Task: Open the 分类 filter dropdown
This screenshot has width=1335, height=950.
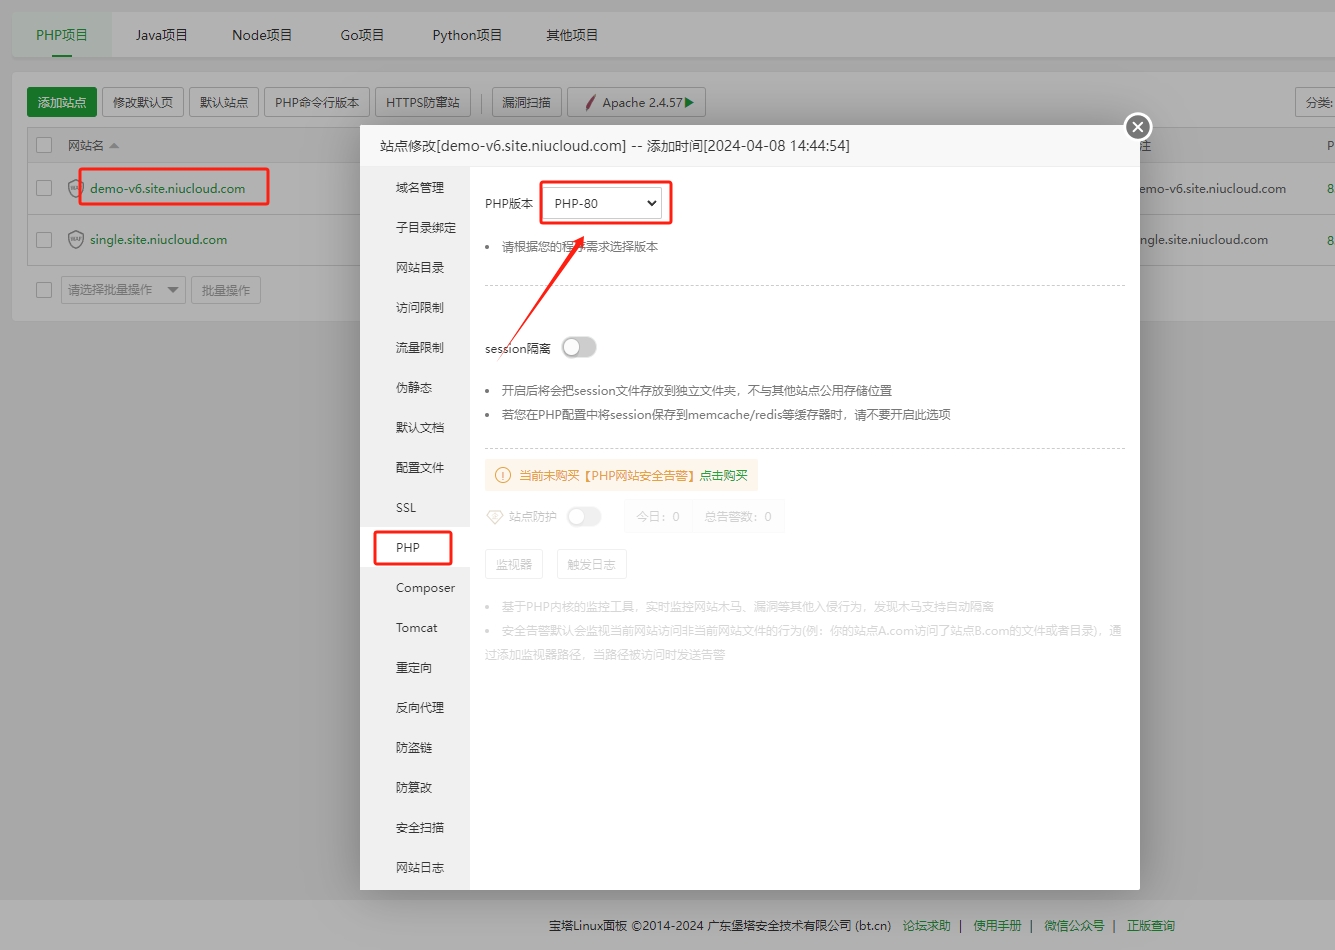Action: (1316, 102)
